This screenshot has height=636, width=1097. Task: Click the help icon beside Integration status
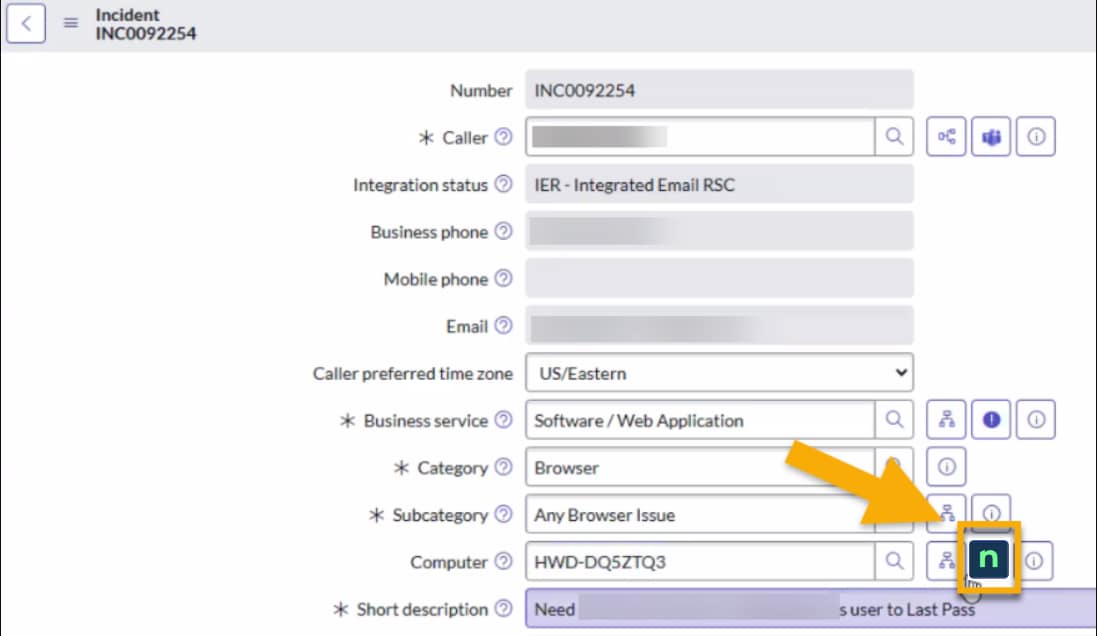click(504, 185)
